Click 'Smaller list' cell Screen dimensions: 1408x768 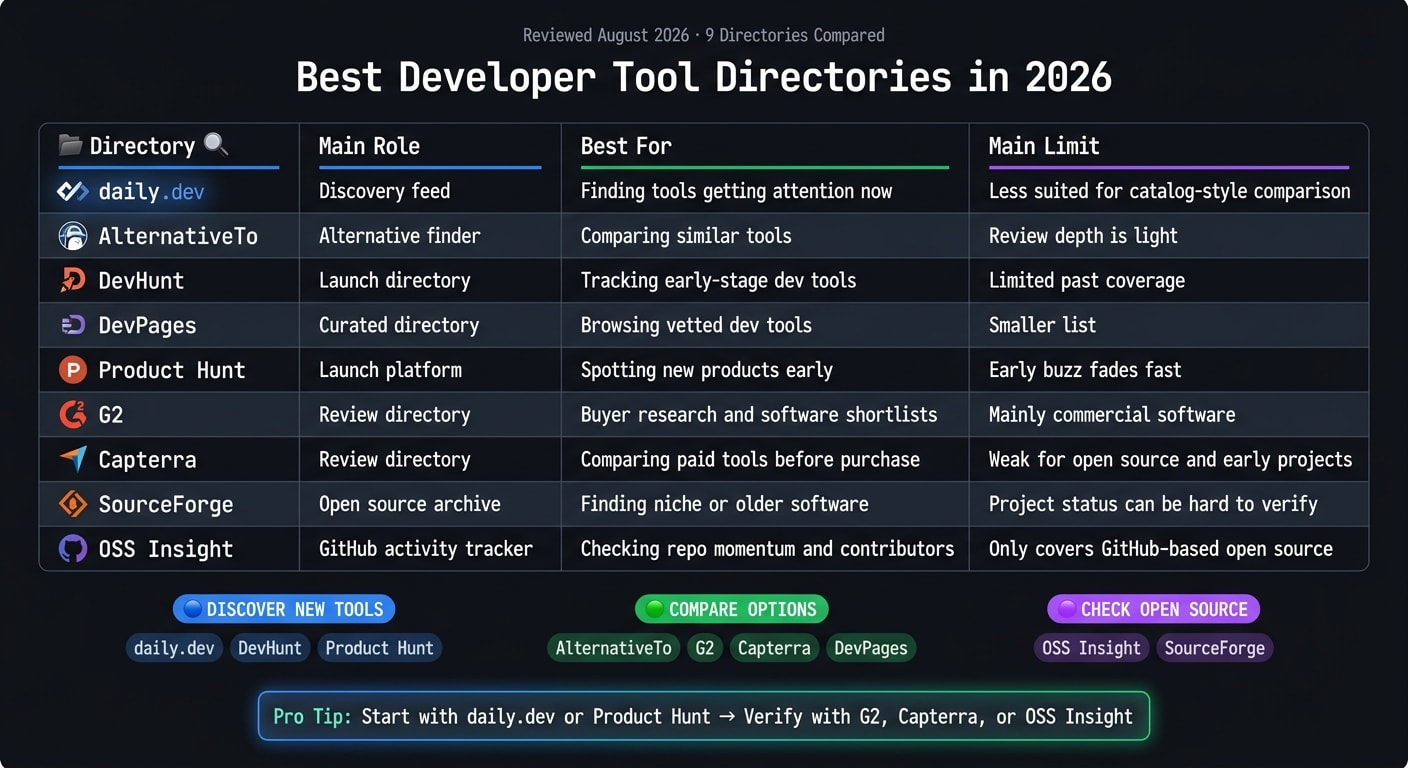point(1042,325)
